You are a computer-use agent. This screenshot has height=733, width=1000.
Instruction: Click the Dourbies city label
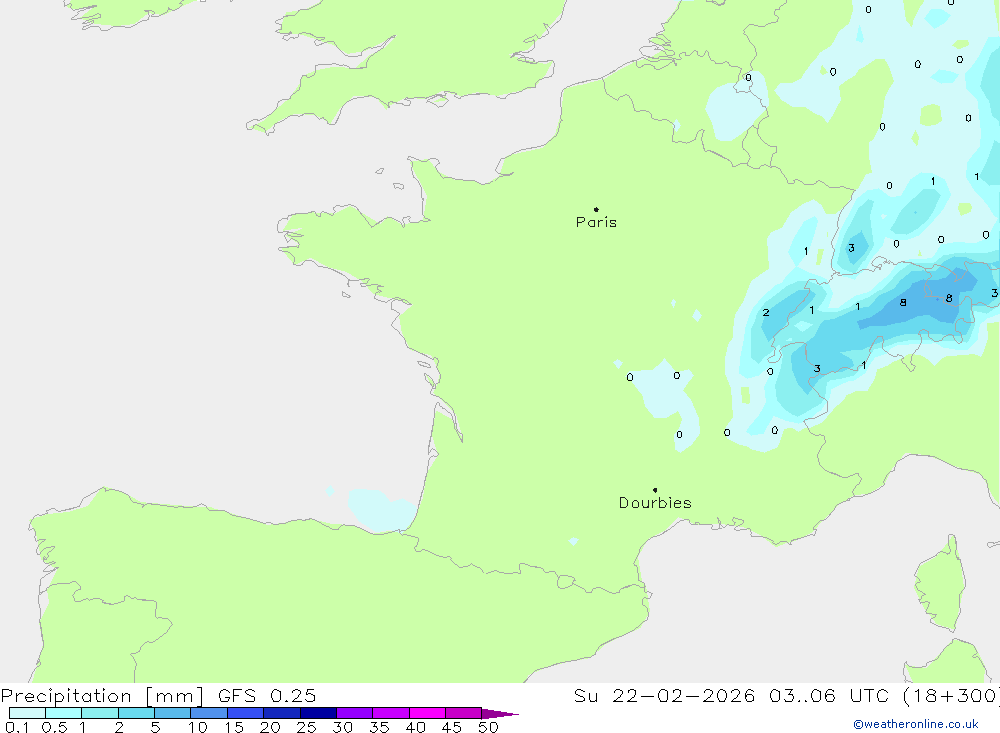tap(655, 503)
